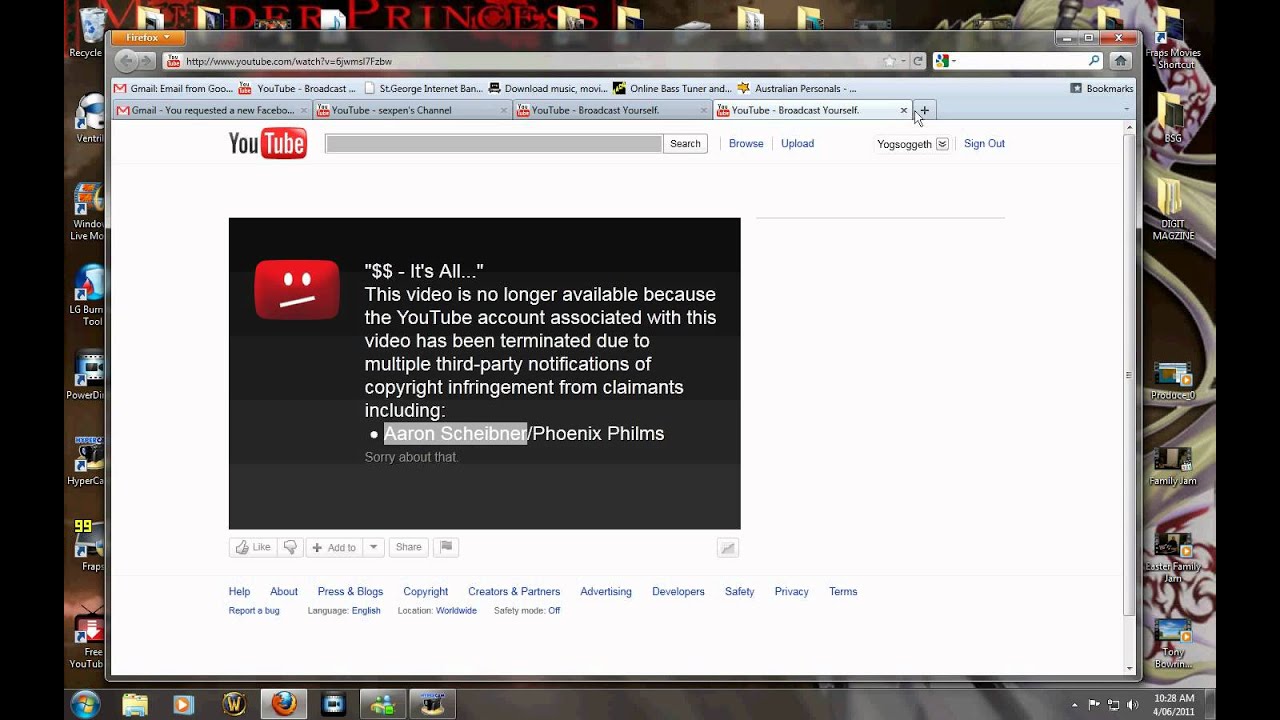Open Windows Media Player from the taskbar

[183, 704]
